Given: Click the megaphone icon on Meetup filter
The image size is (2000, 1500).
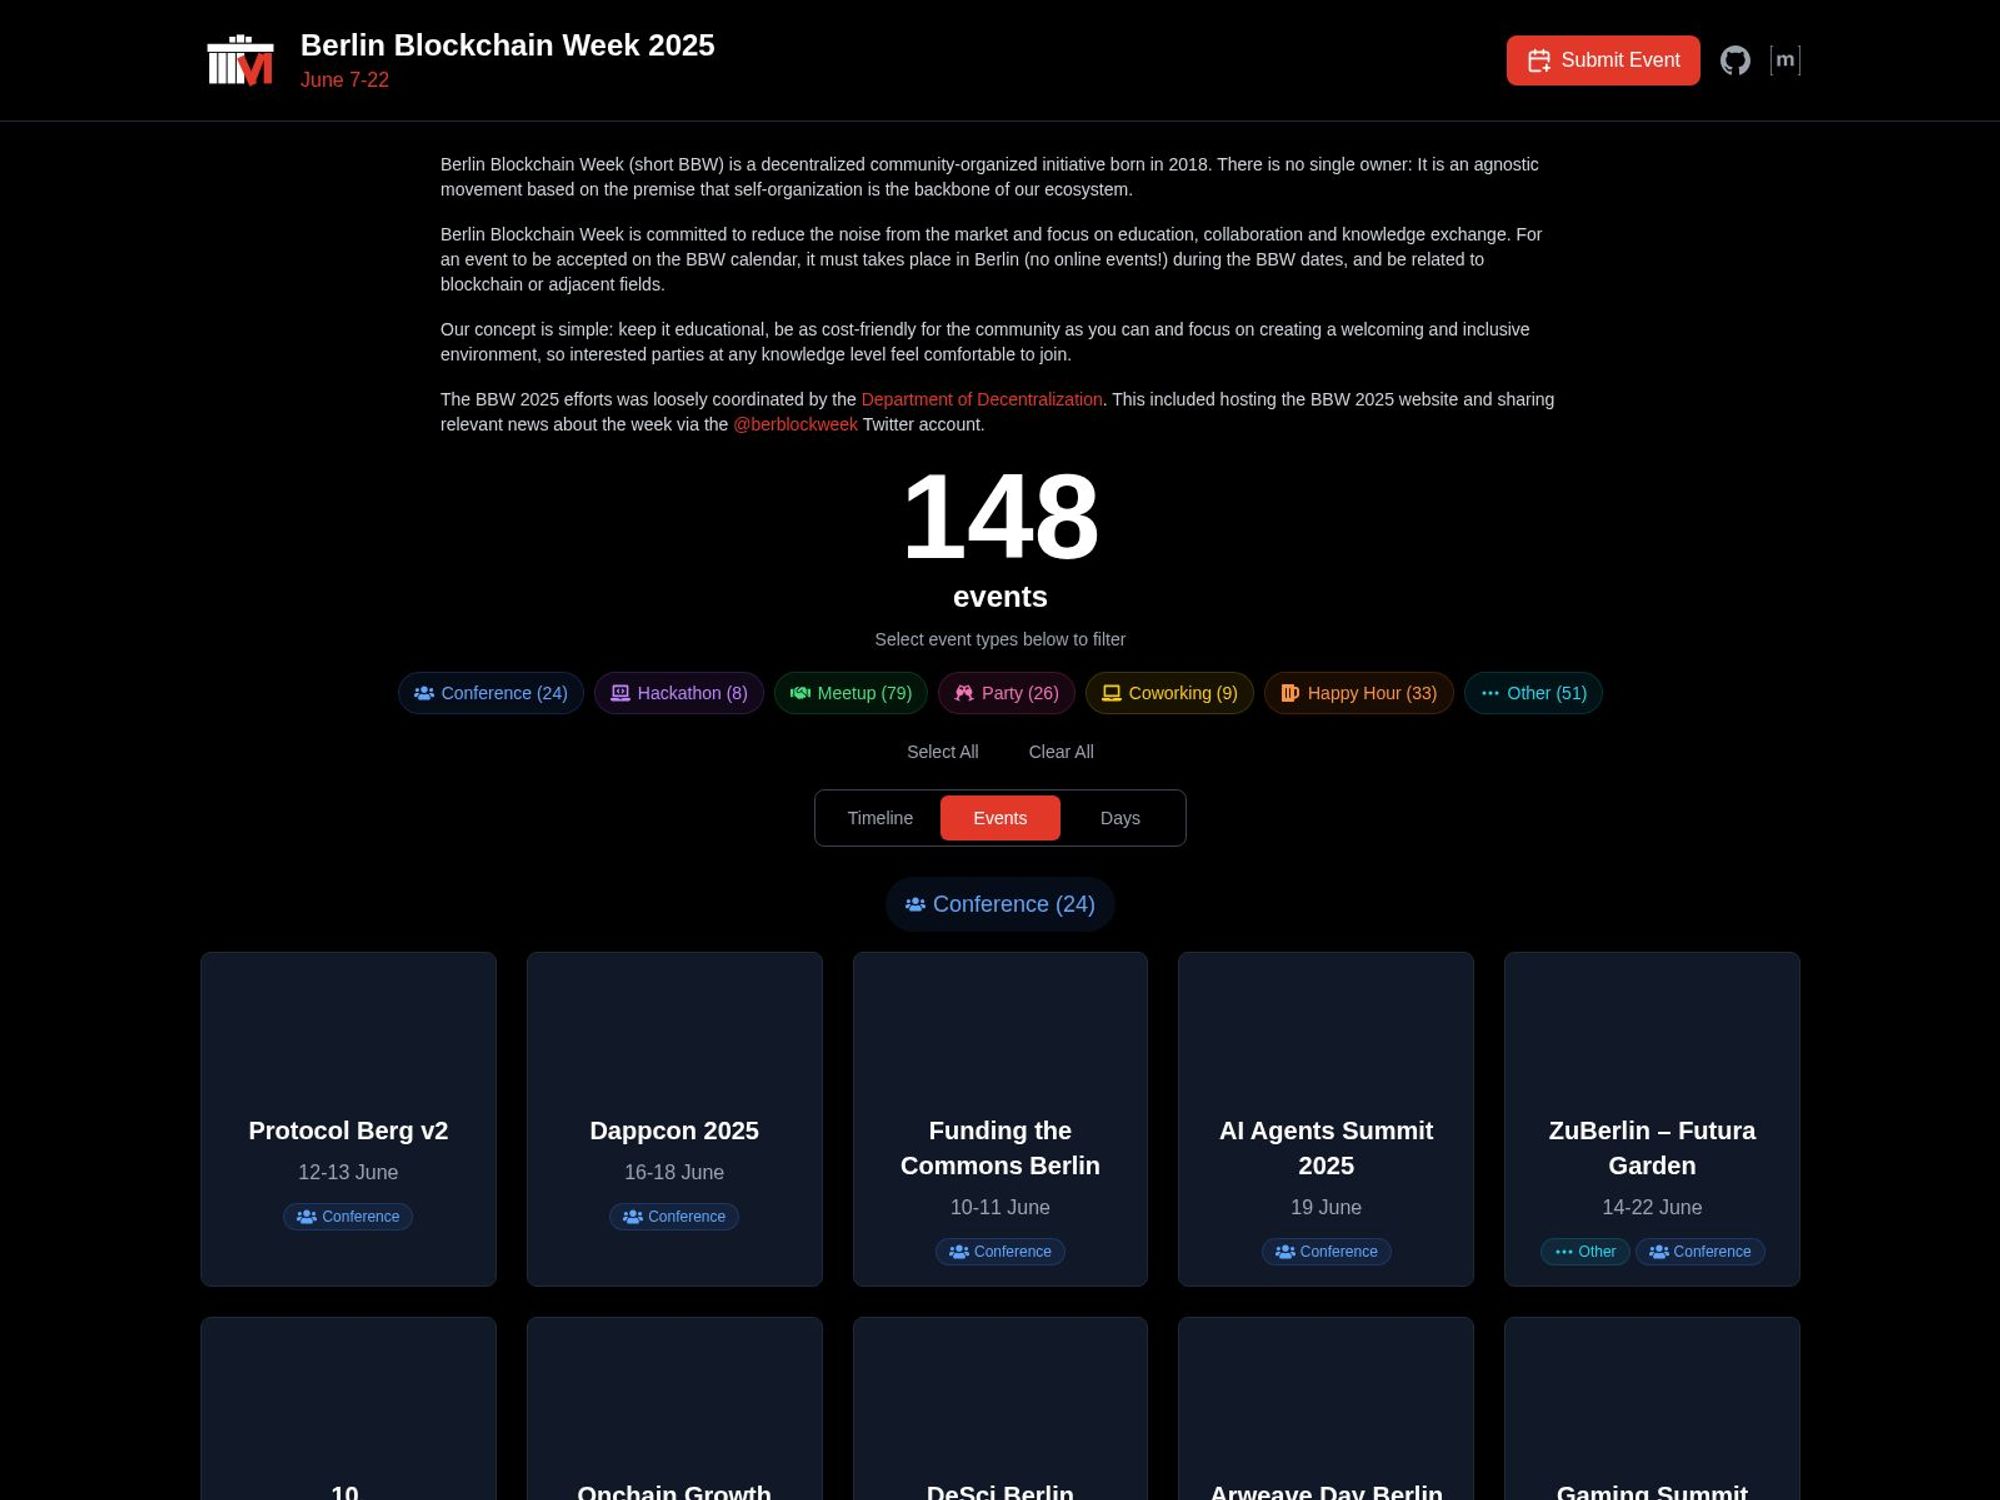Looking at the screenshot, I should (803, 692).
